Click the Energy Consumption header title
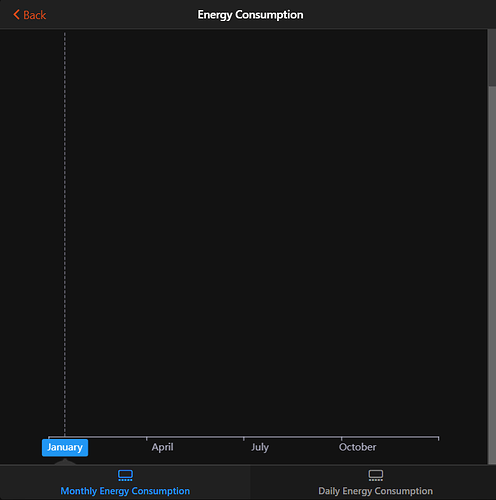The height and width of the screenshot is (500, 496). 250,15
